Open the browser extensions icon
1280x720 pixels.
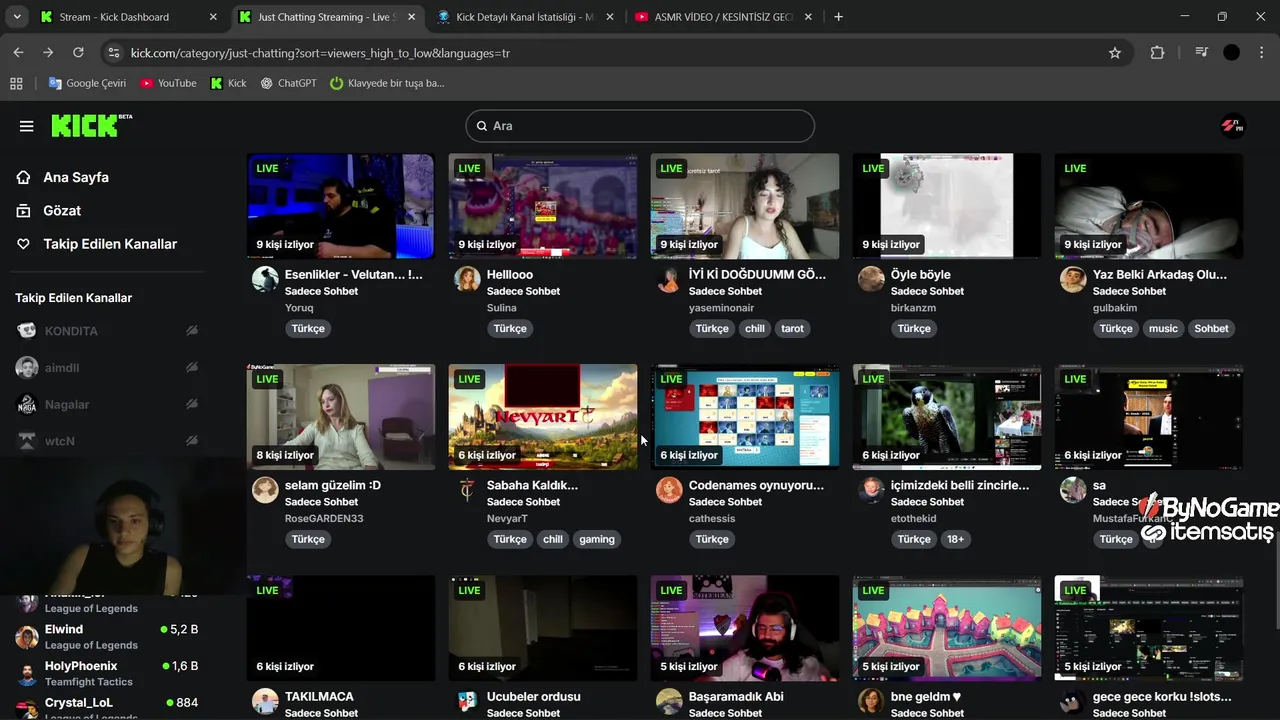[1157, 53]
